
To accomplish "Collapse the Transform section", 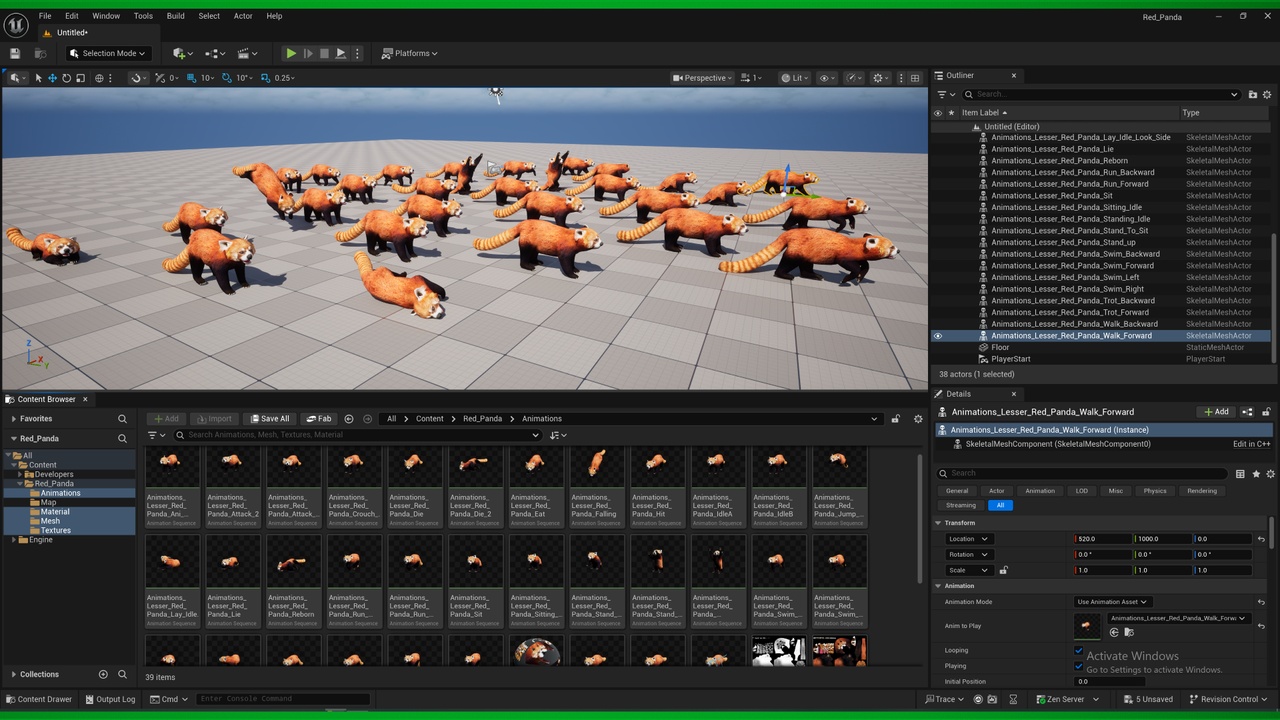I will click(938, 523).
